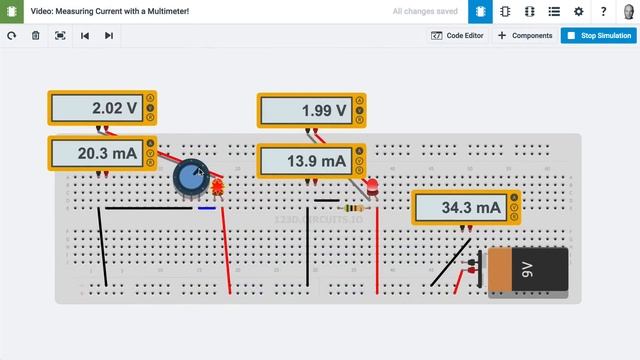Select amperage mode on 20.3 mA multimeter

tap(150, 143)
